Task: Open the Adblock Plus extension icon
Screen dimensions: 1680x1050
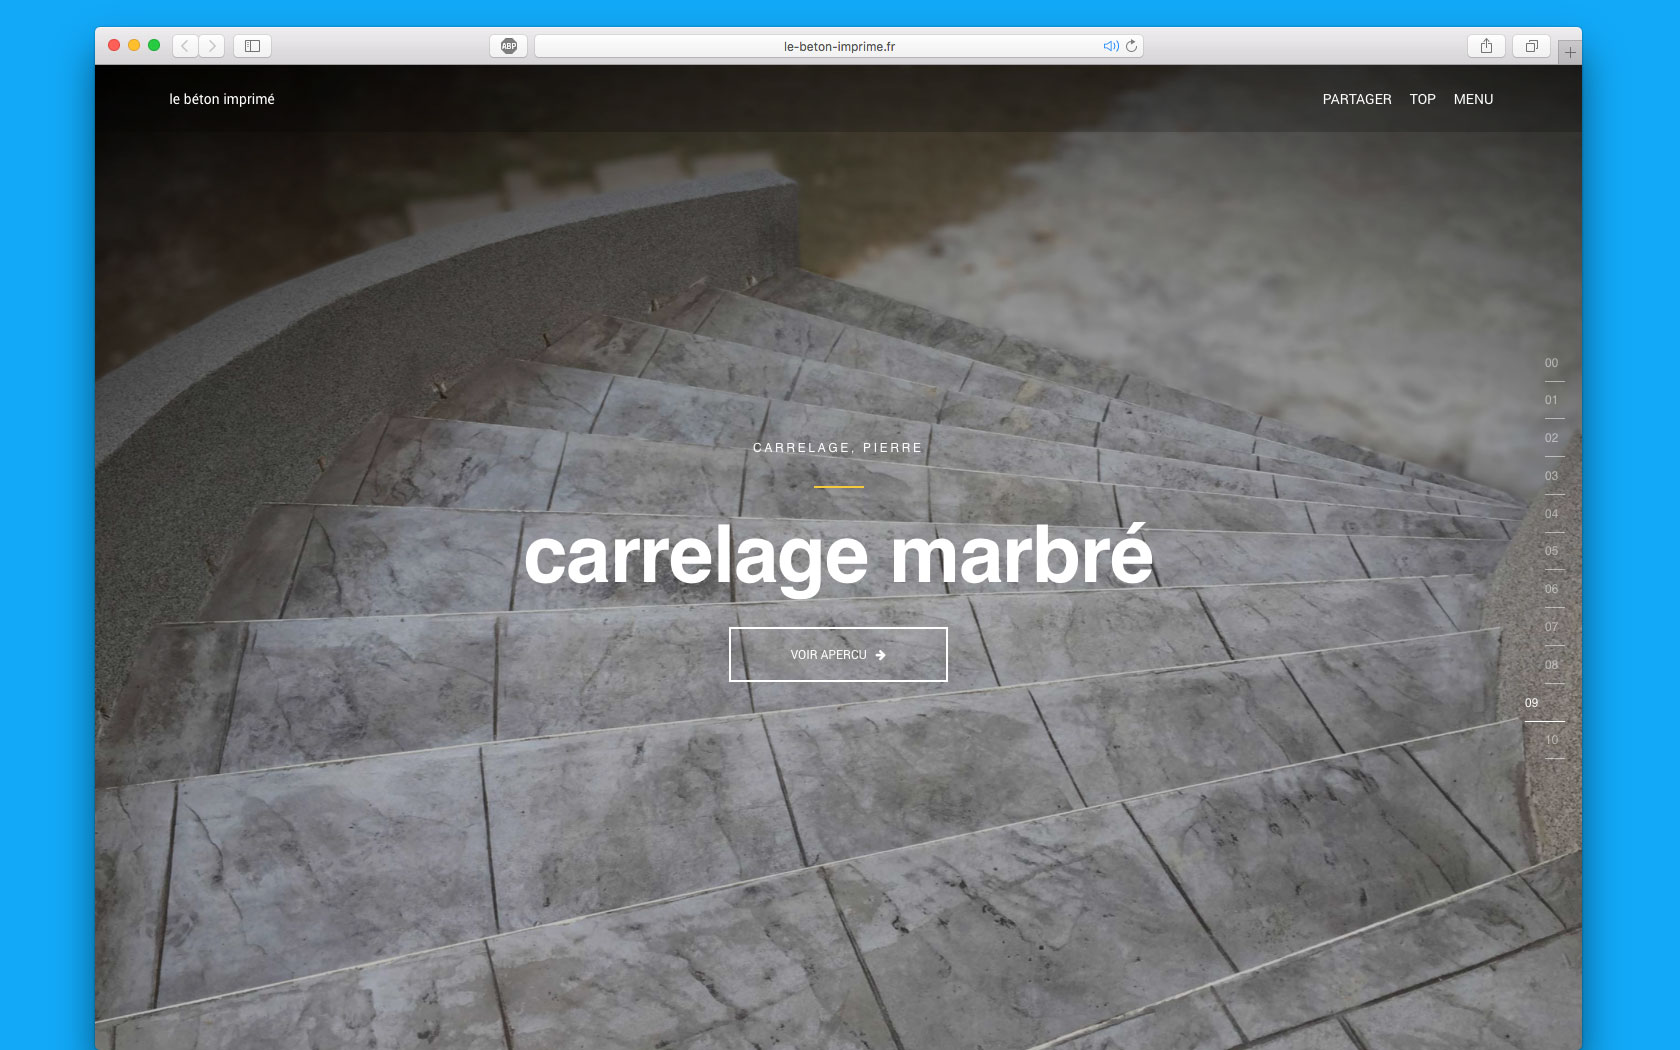Action: pyautogui.click(x=509, y=46)
